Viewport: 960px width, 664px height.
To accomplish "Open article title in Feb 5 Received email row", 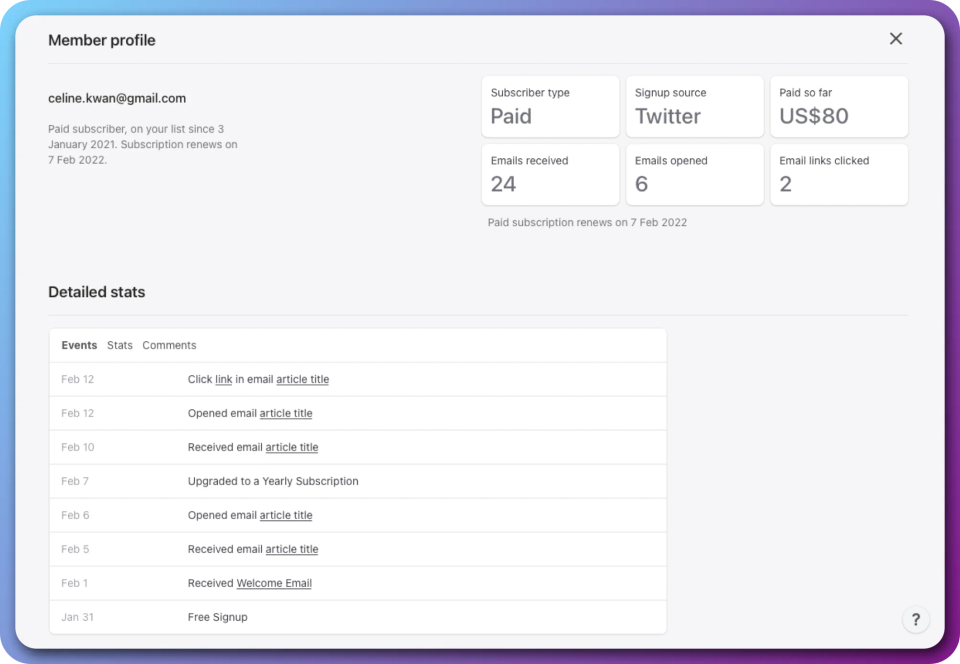I will [x=292, y=550].
